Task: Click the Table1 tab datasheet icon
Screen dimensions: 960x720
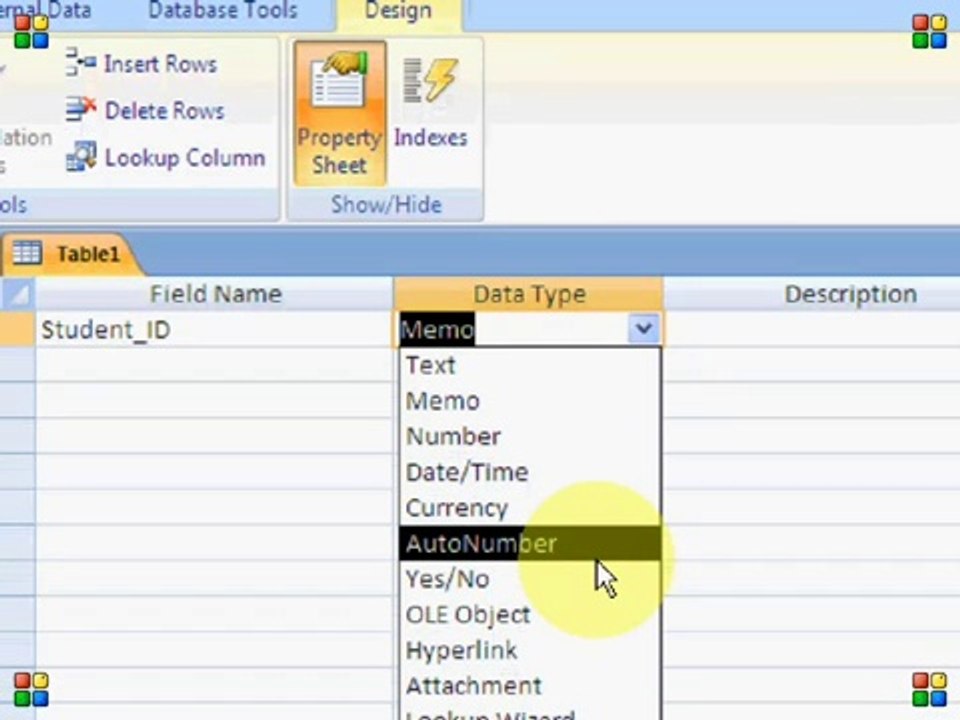Action: point(27,253)
